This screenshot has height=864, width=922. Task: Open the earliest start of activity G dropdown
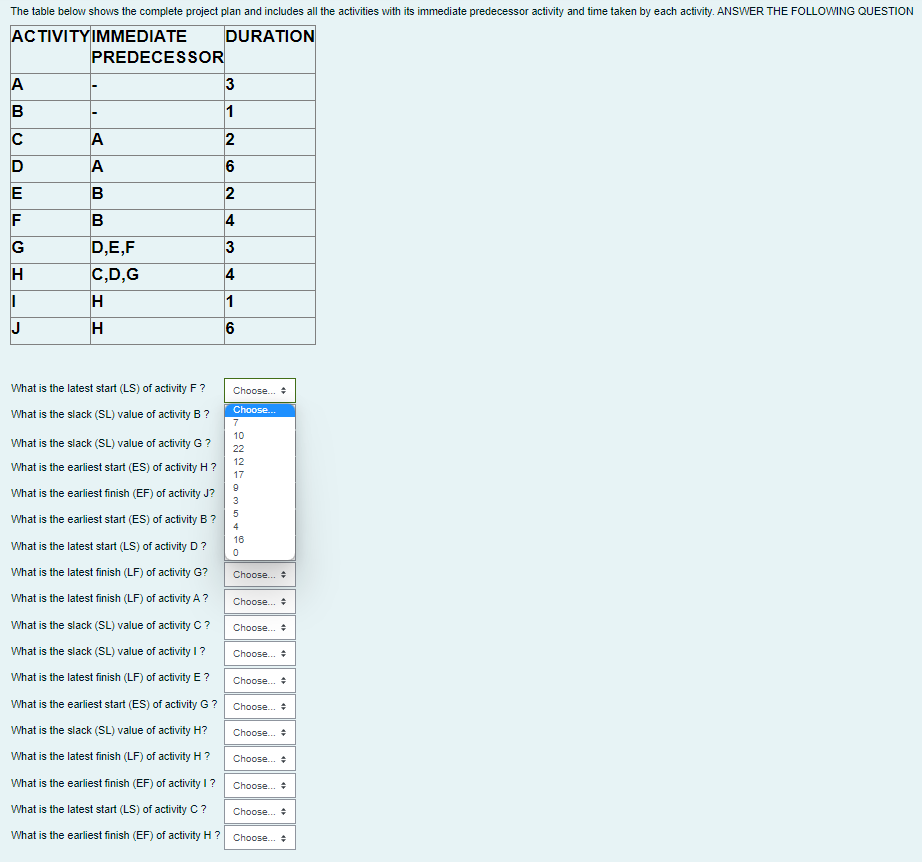(259, 706)
